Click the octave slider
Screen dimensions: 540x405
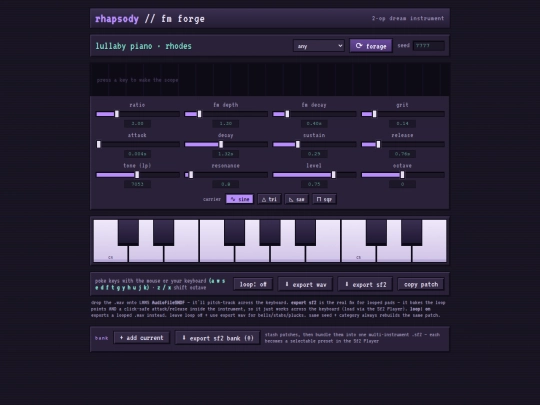[403, 175]
